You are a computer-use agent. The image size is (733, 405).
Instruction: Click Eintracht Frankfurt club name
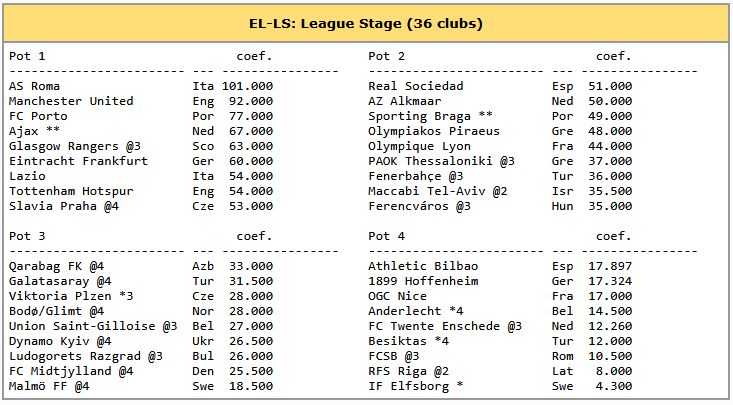click(78, 161)
